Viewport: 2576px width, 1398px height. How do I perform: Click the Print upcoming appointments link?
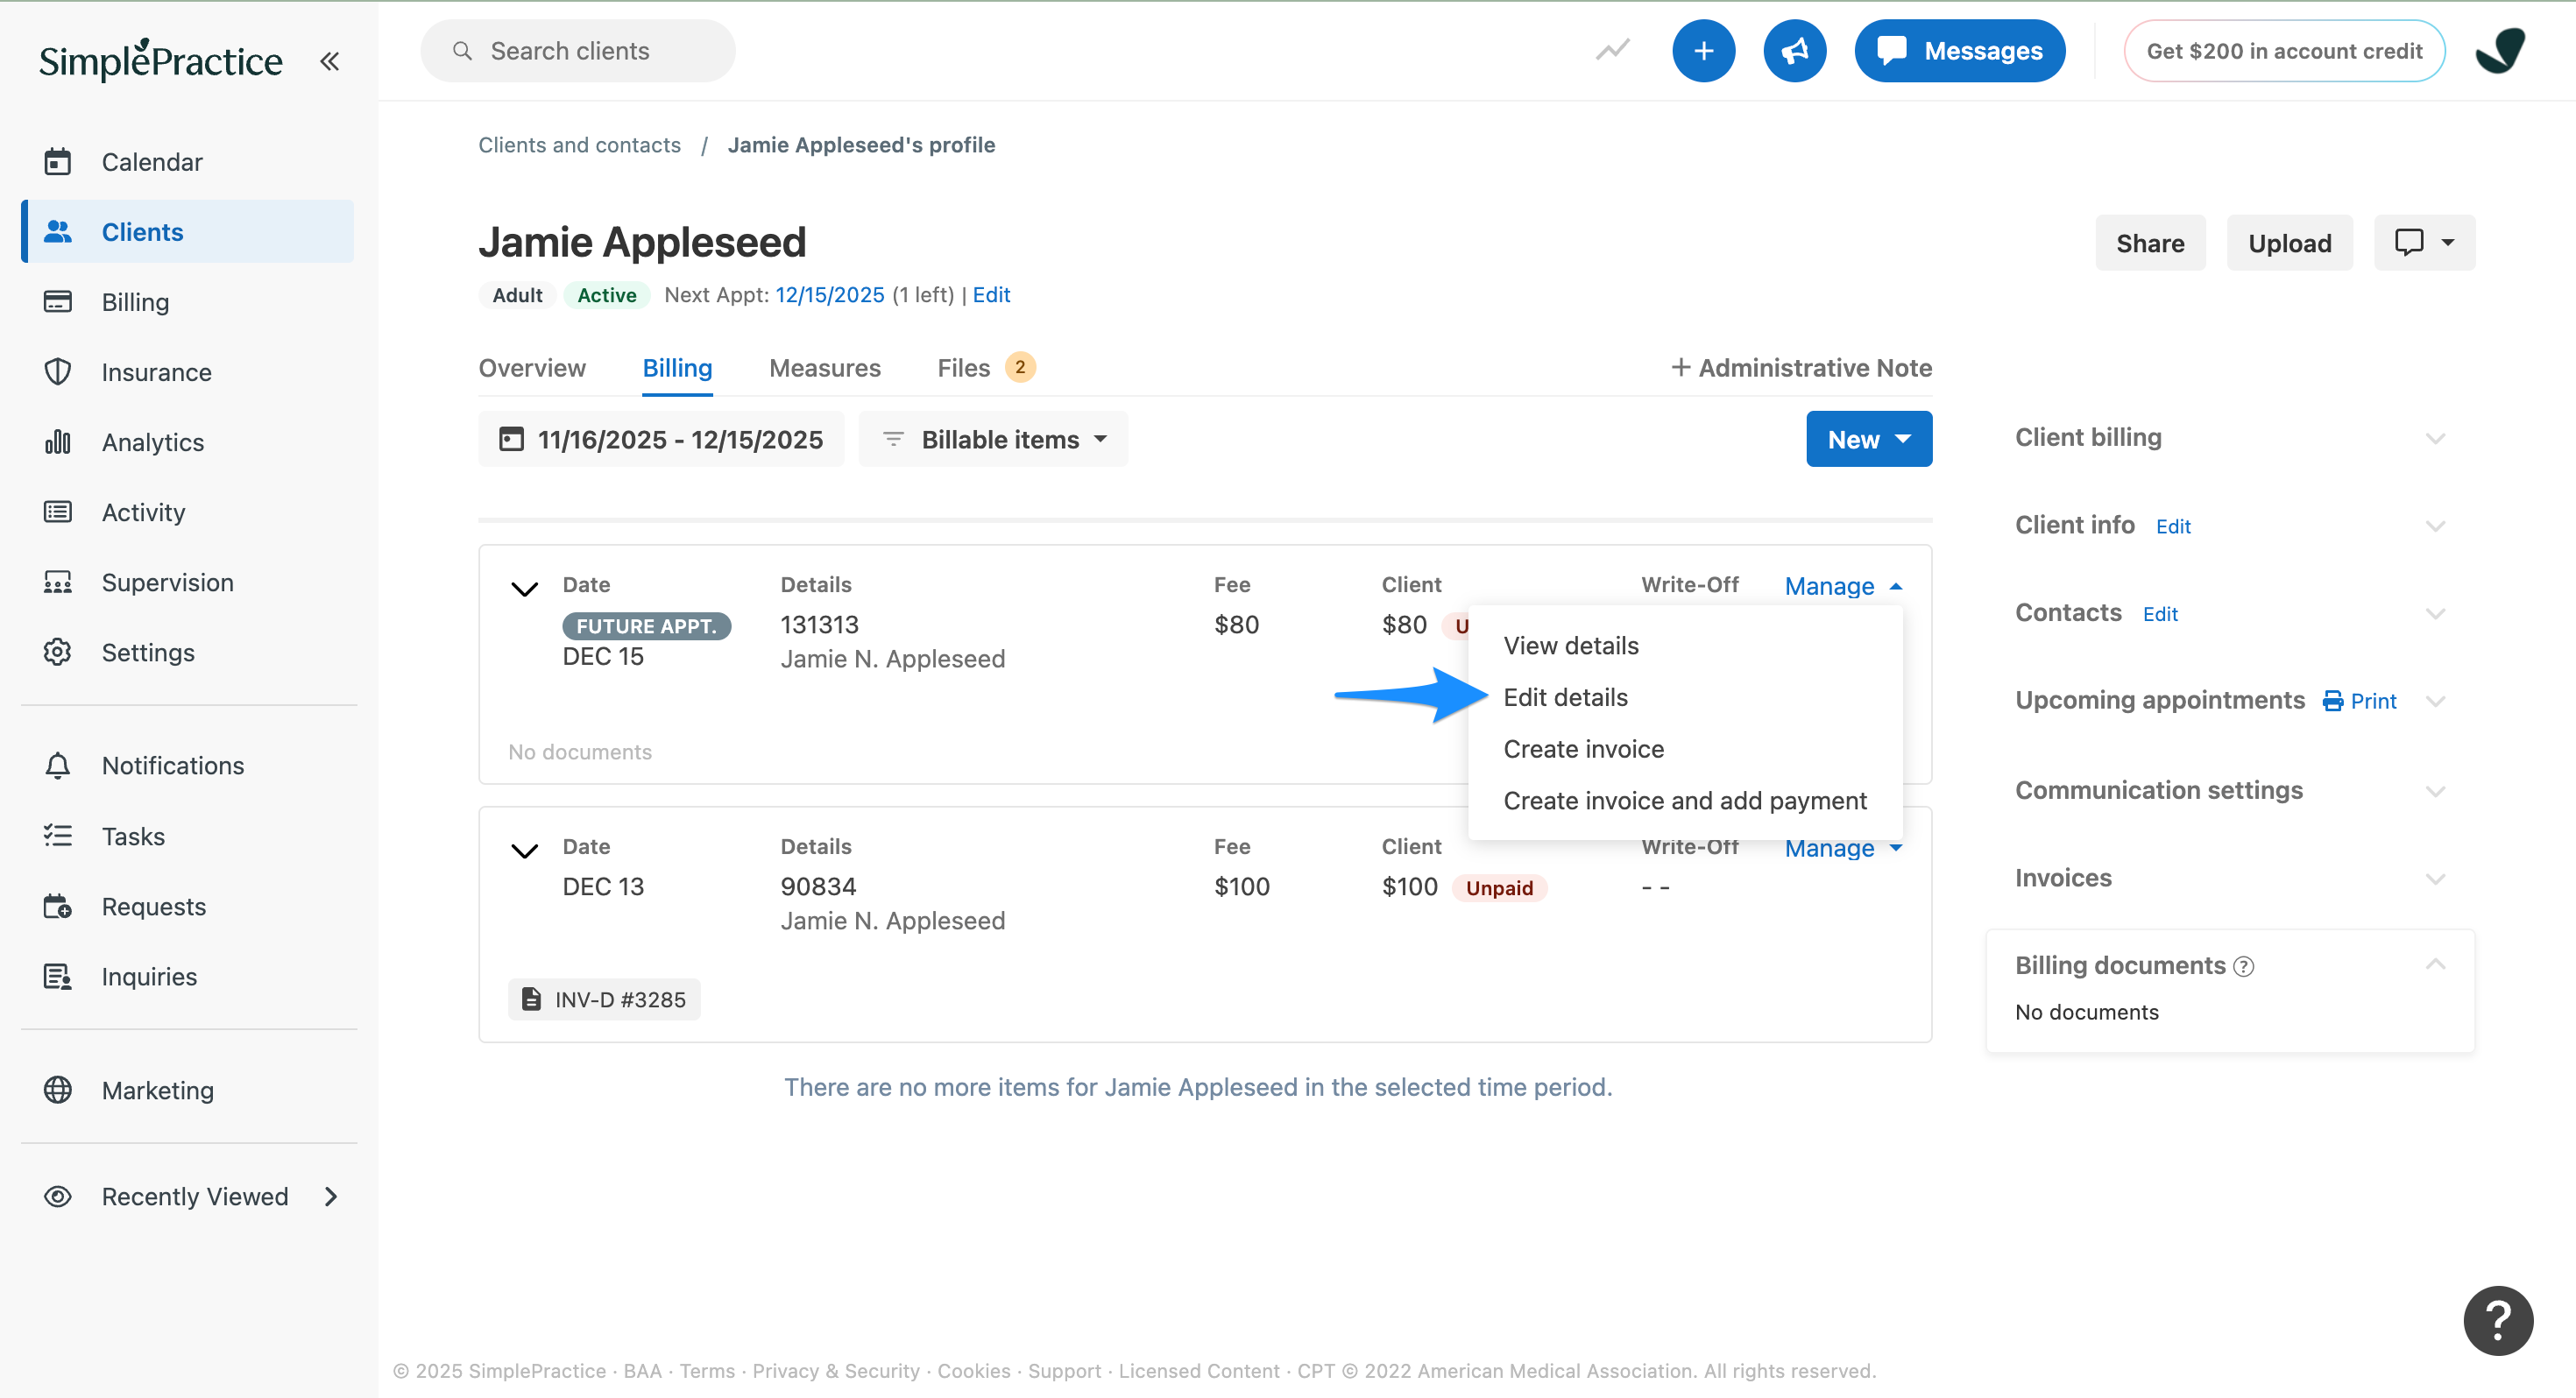click(2359, 701)
